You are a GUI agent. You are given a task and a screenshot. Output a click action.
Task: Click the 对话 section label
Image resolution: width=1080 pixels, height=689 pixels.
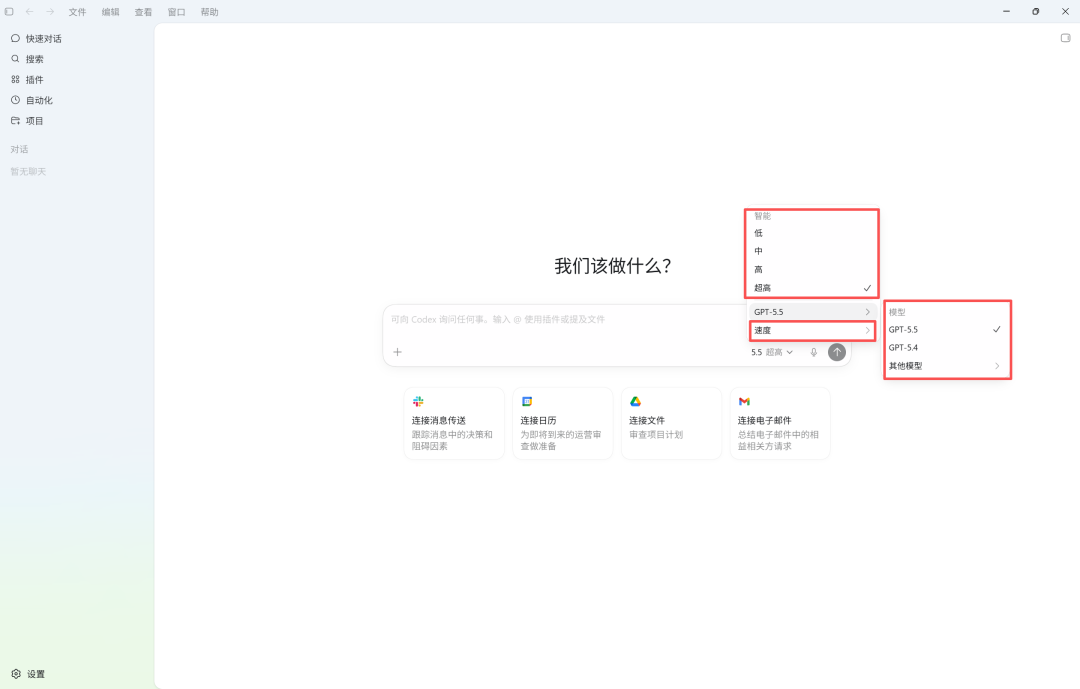tap(19, 150)
